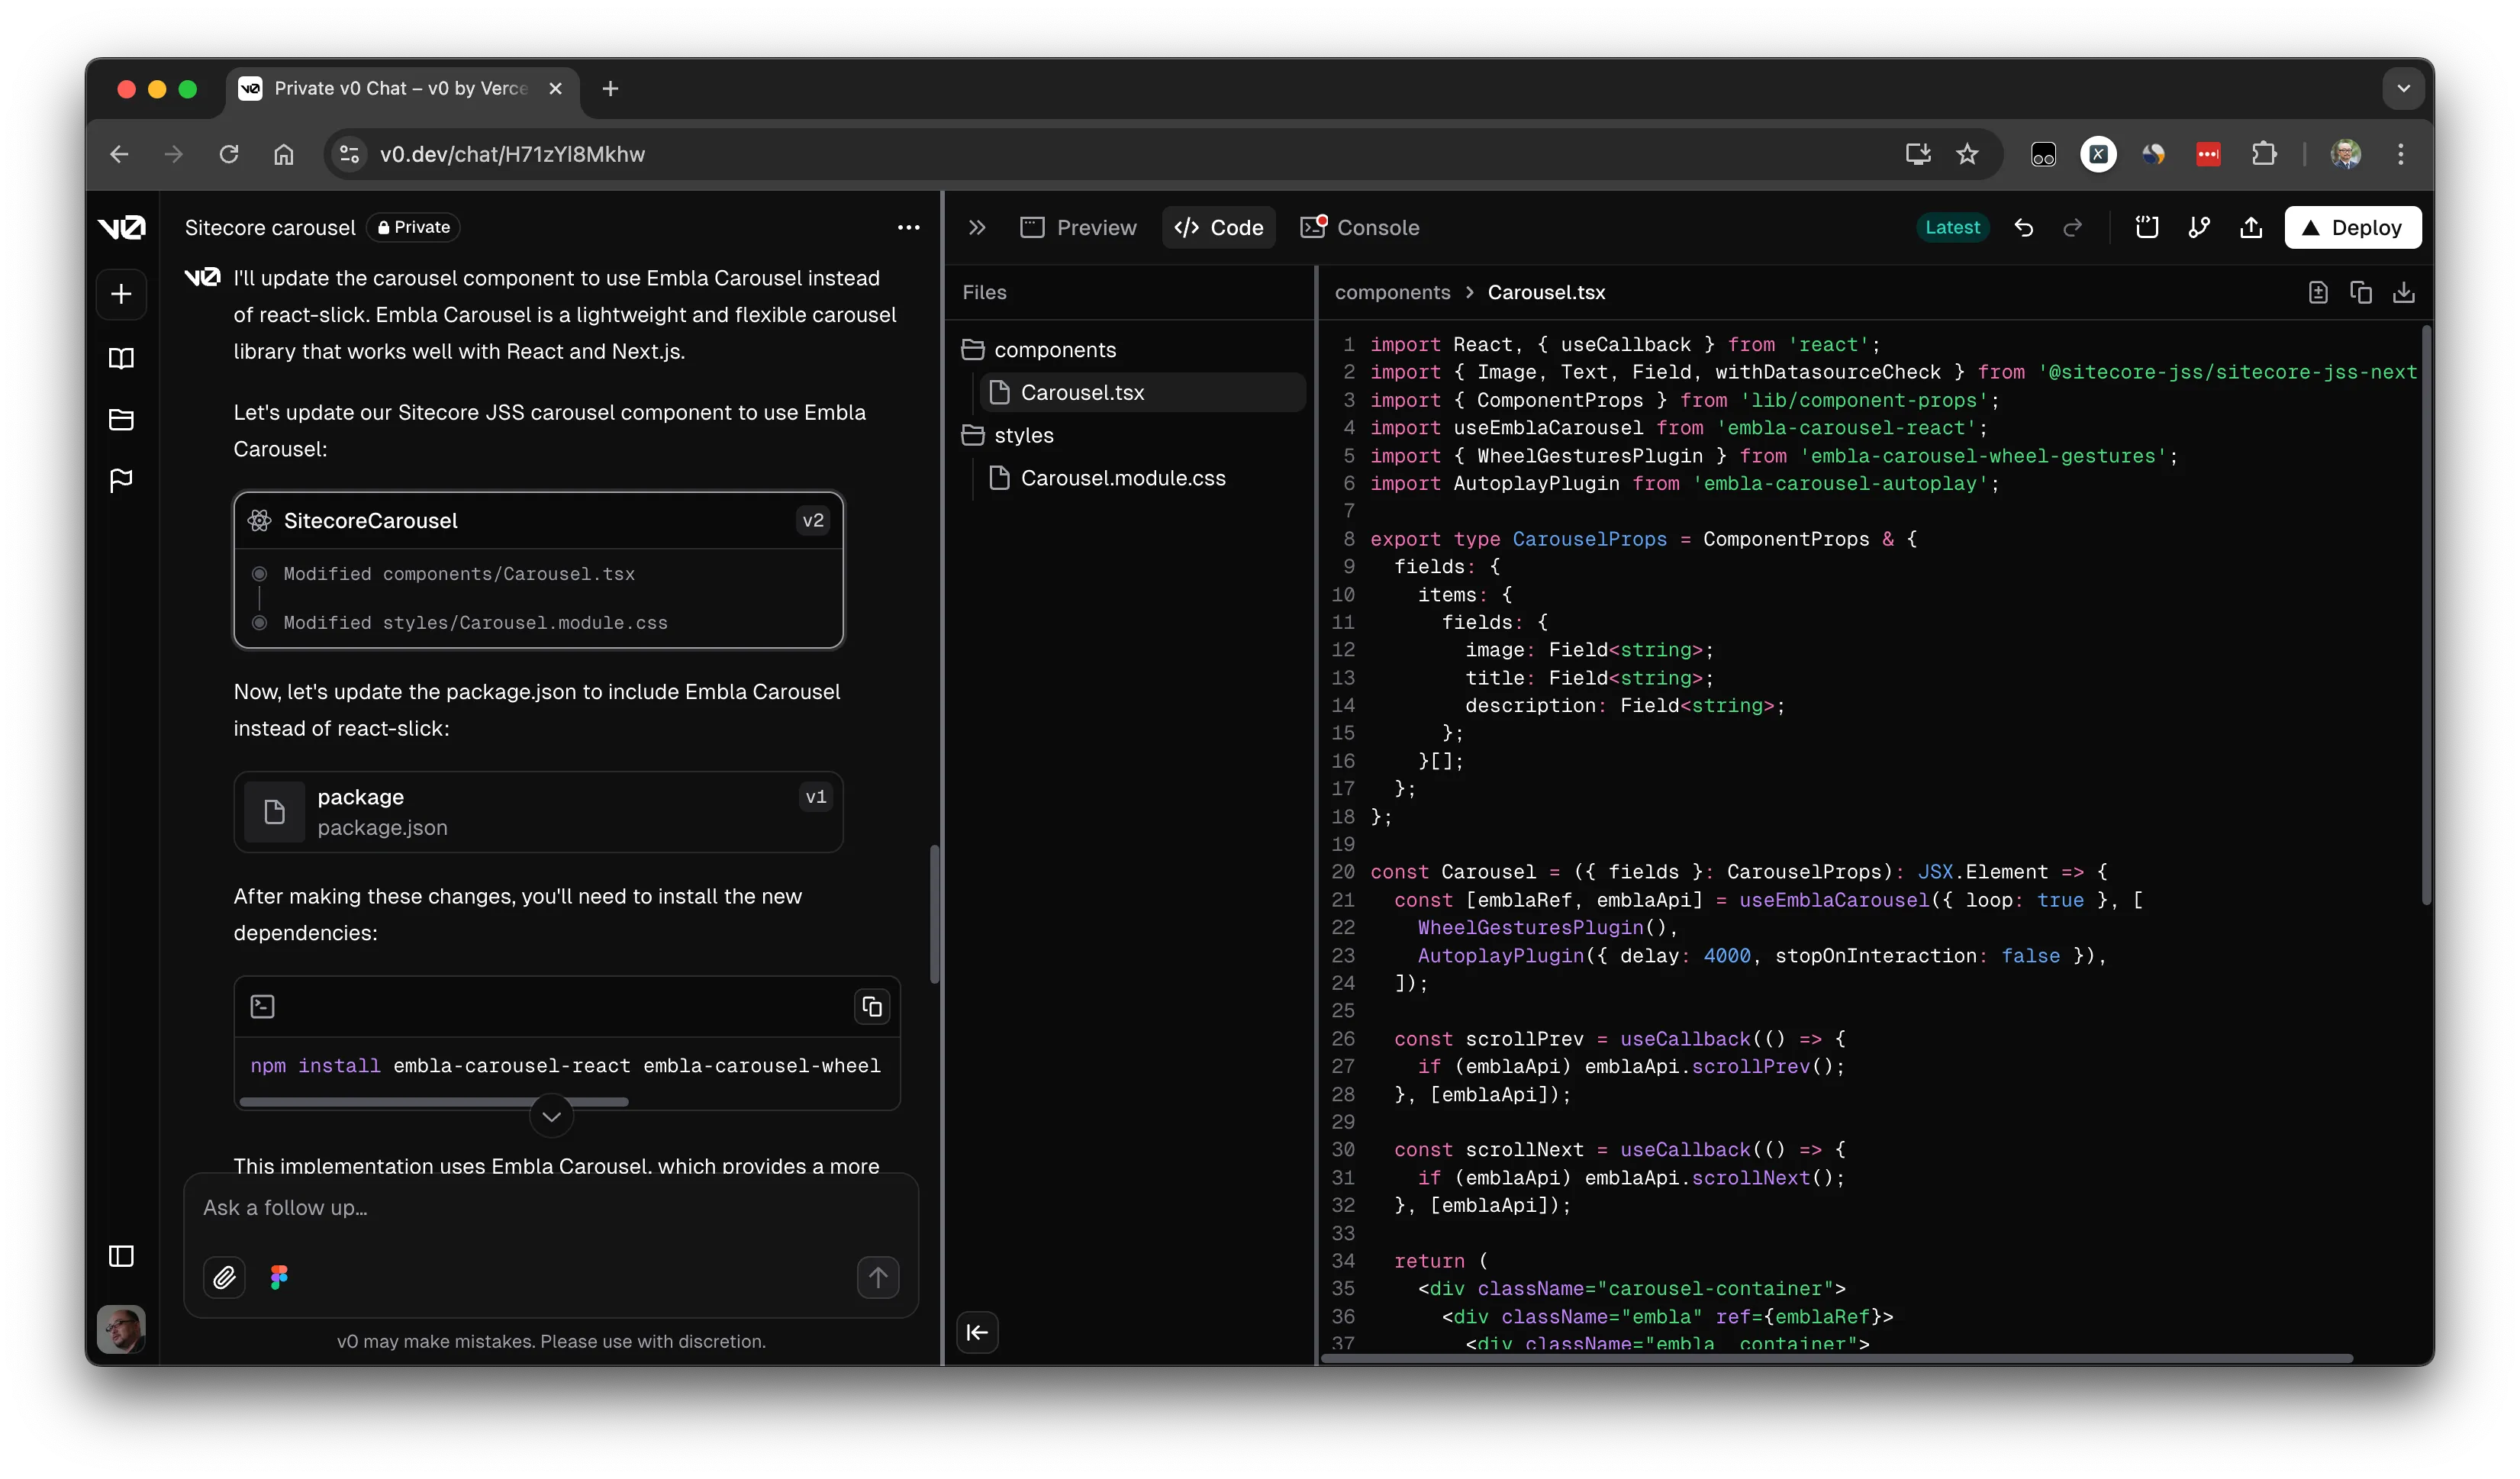Share the project with the upload icon
Viewport: 2520px width, 1479px height.
click(2250, 228)
